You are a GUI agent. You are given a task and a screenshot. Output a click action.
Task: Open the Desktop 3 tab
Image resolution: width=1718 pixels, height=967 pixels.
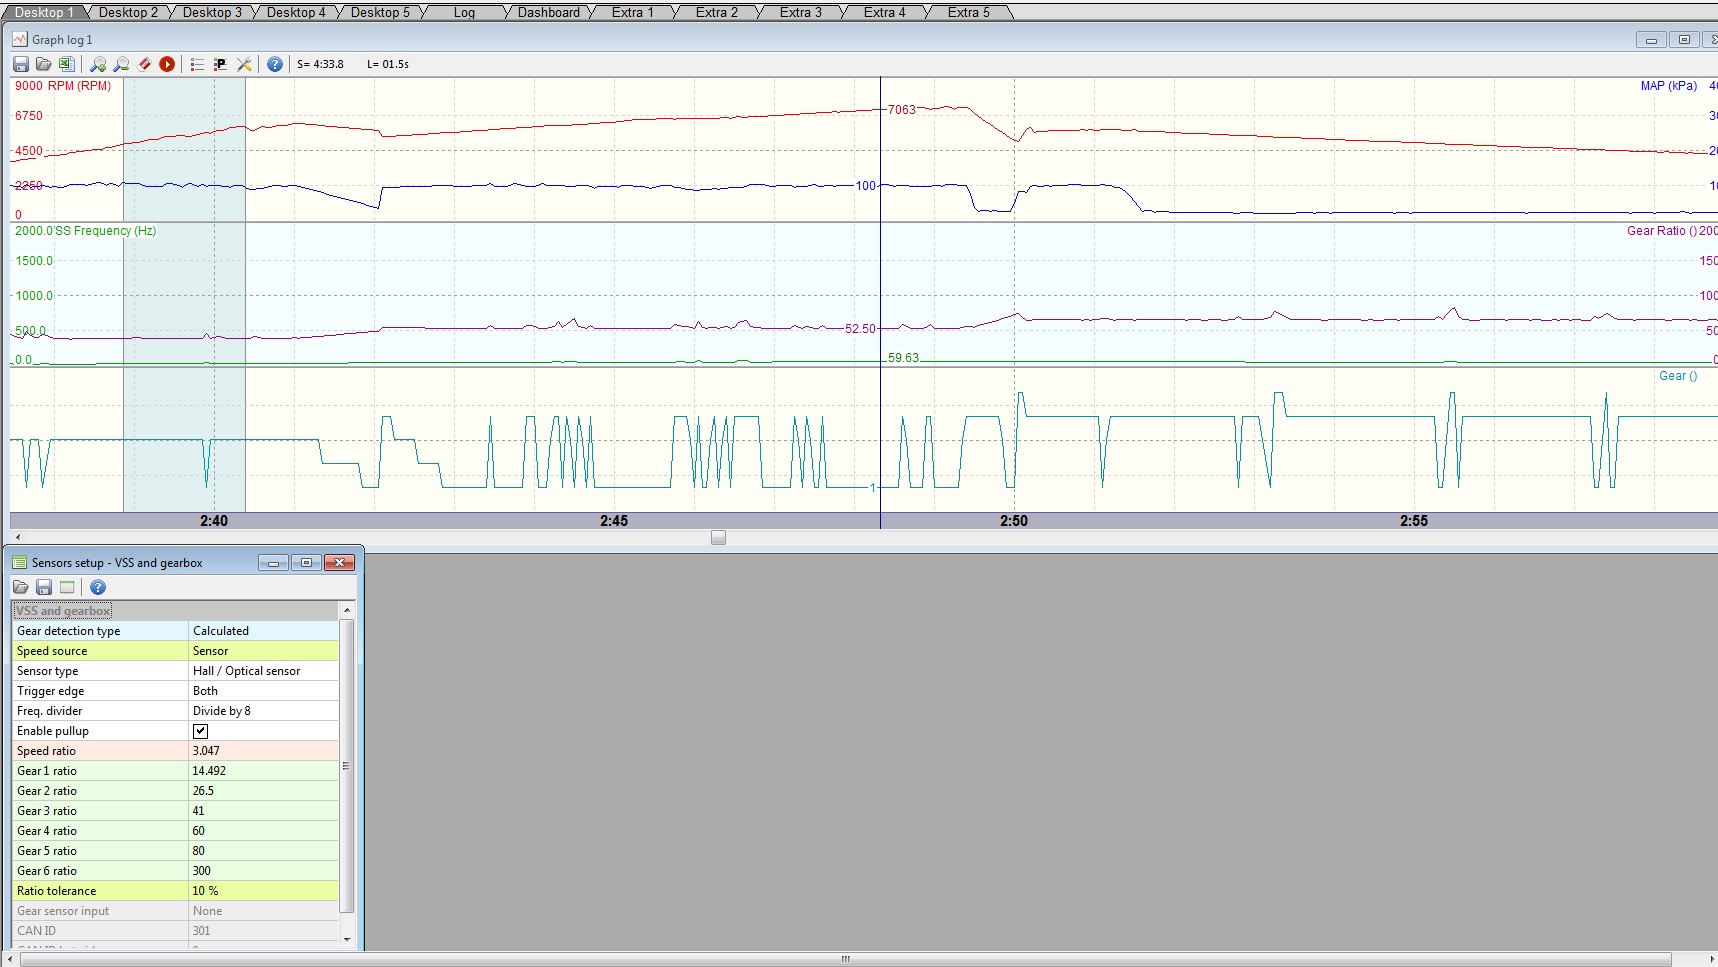(212, 12)
